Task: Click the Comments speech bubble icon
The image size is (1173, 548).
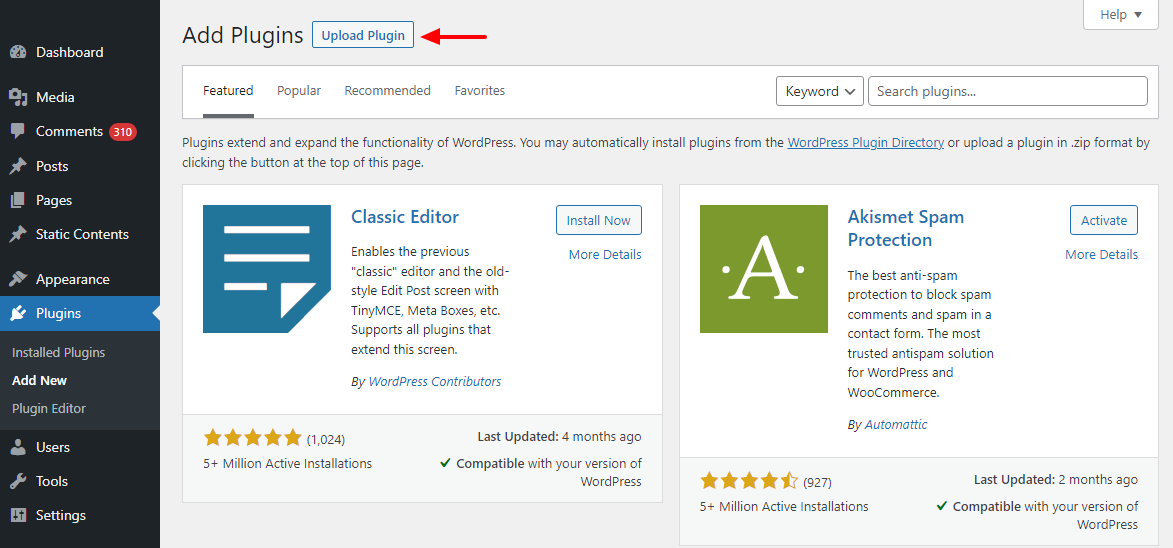Action: 17,131
